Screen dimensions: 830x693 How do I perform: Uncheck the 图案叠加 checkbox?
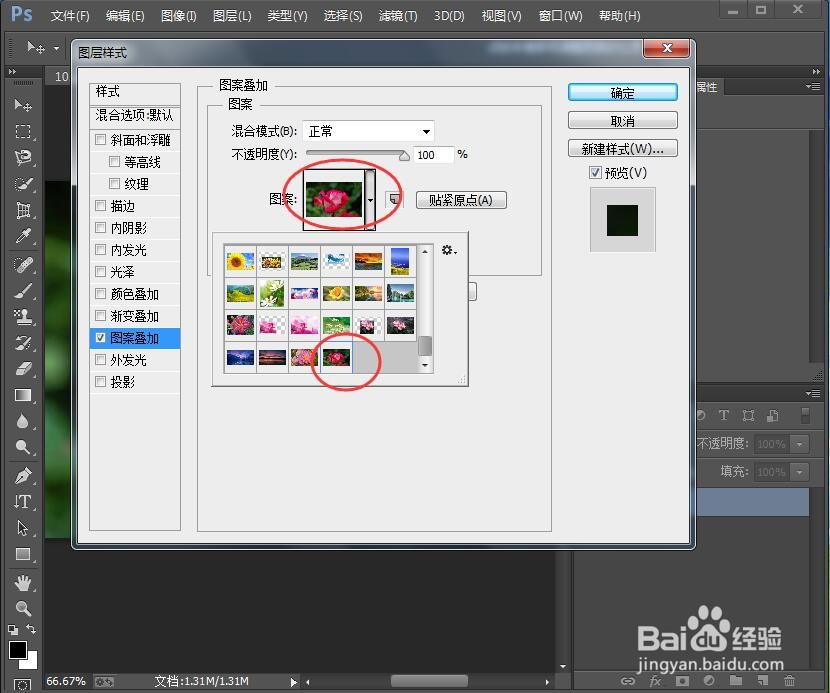click(x=101, y=338)
